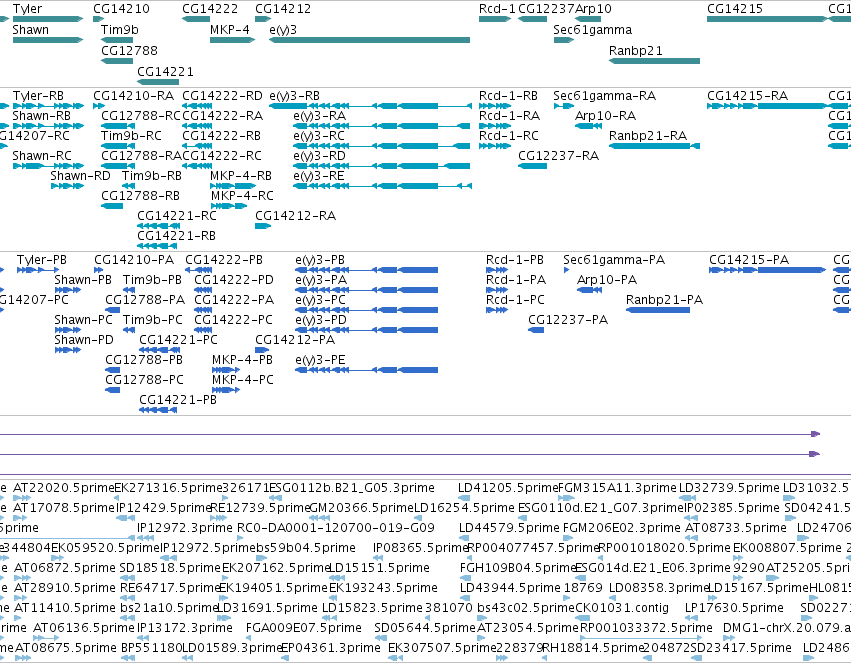Viewport: 851px width, 663px height.
Task: Select the e(y)3-RD transcript glyph
Action: tap(382, 166)
